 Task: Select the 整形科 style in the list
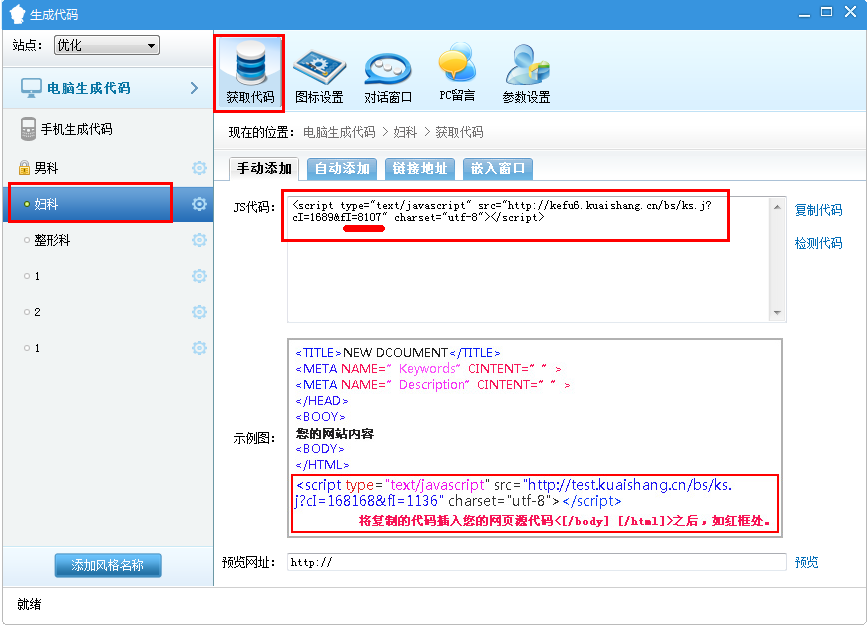[x=52, y=241]
